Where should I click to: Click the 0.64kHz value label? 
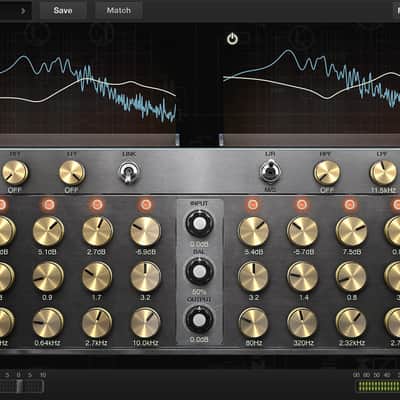47,343
